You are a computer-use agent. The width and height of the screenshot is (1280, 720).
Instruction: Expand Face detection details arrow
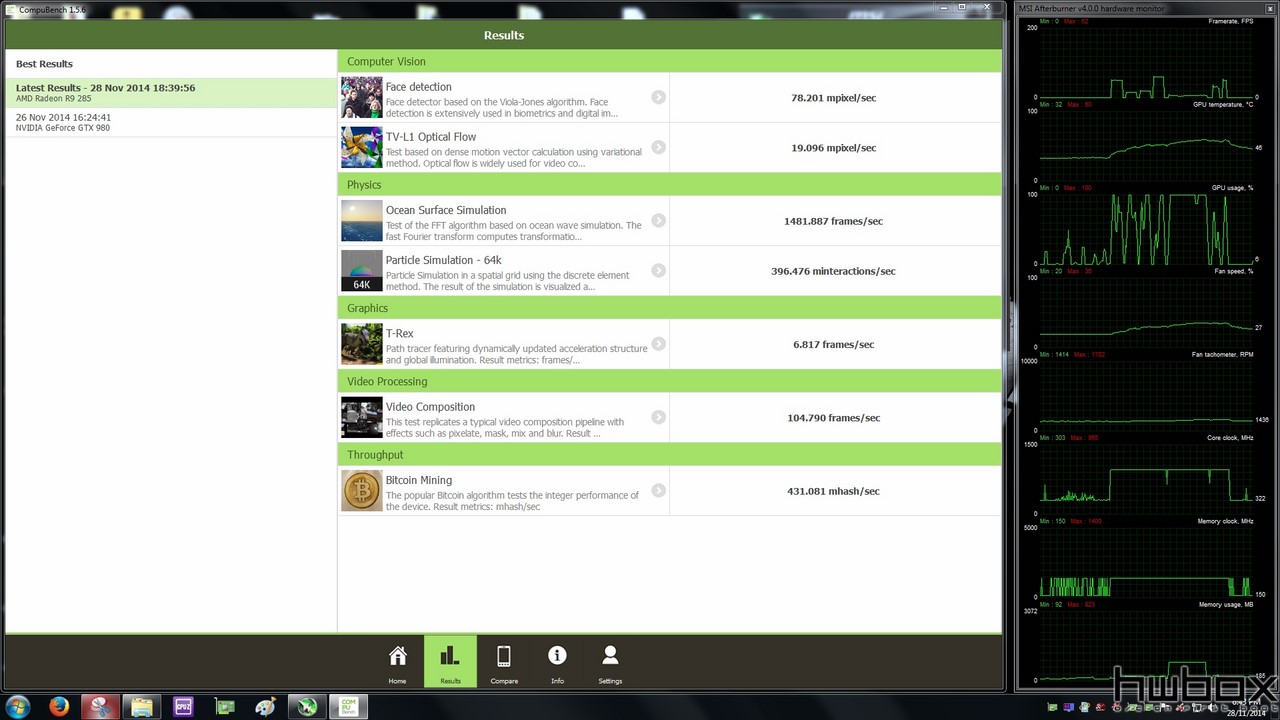click(658, 97)
